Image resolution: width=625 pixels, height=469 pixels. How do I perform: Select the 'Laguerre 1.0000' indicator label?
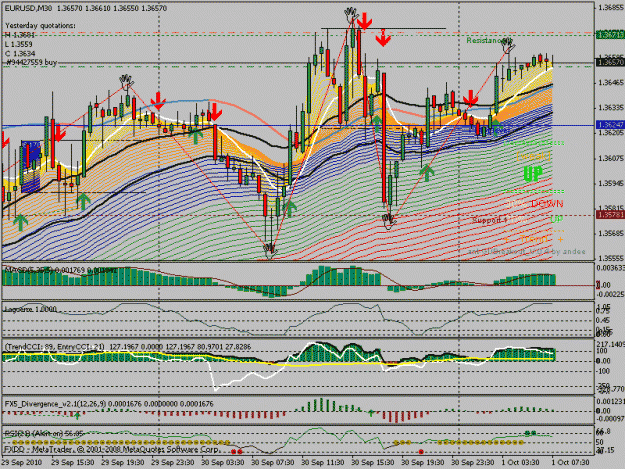pyautogui.click(x=30, y=309)
